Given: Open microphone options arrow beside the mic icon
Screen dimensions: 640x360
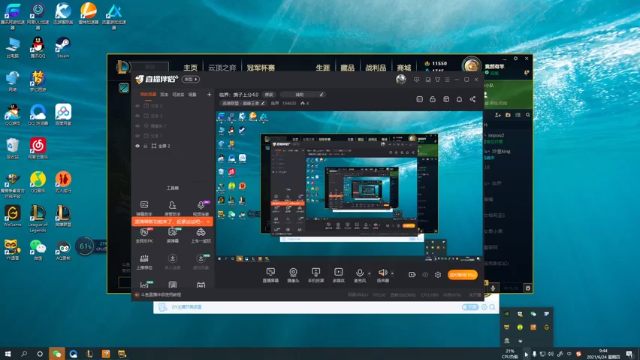Looking at the screenshot, I should tap(369, 273).
